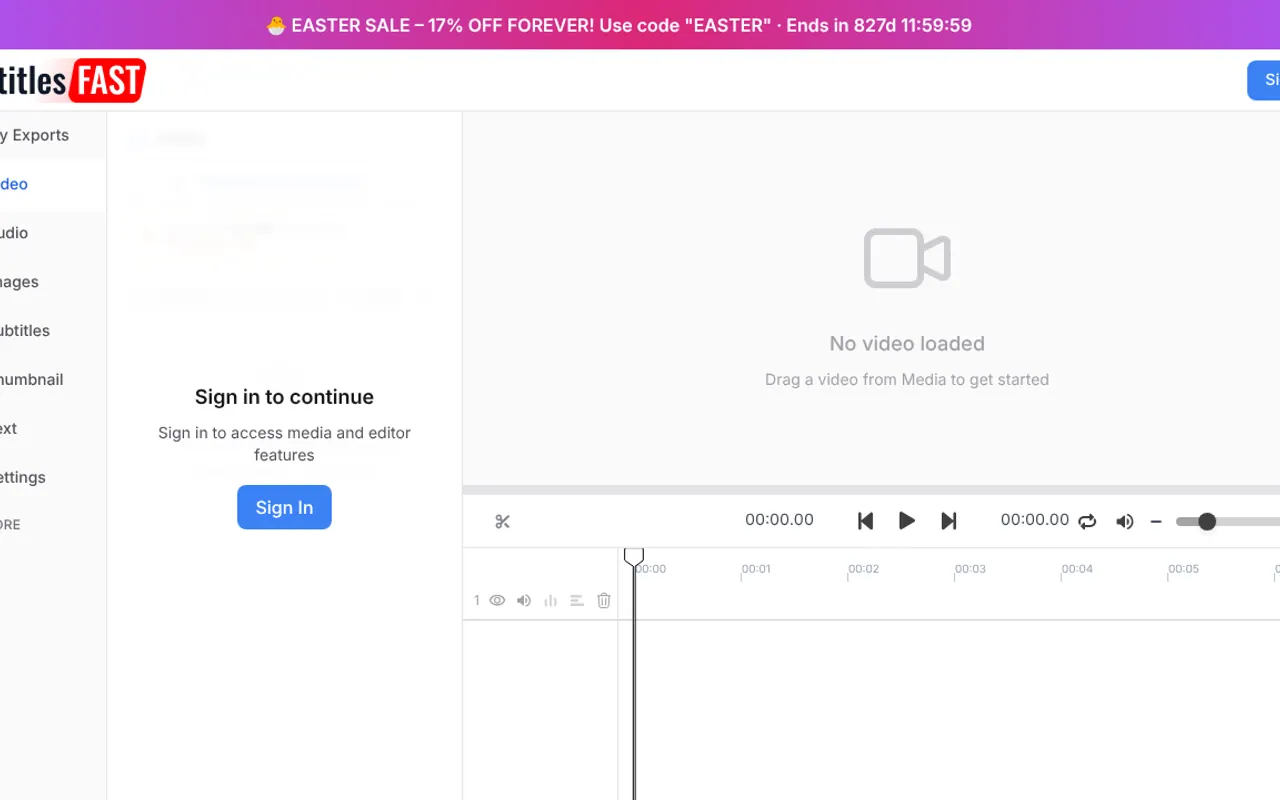Toggle loop playback icon

click(1087, 521)
